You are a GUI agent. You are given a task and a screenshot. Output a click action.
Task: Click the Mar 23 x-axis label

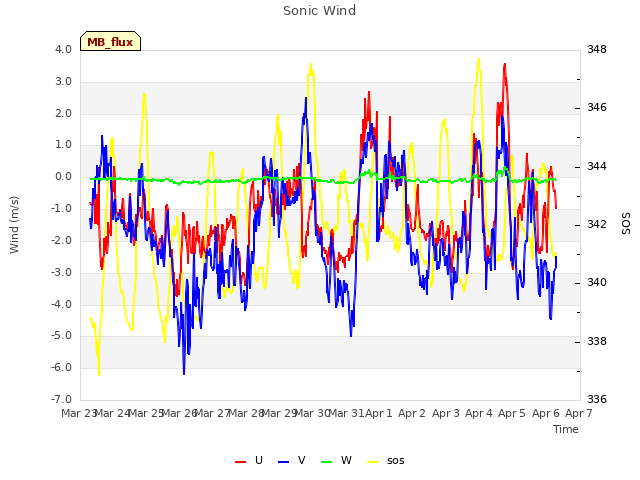[x=79, y=413]
